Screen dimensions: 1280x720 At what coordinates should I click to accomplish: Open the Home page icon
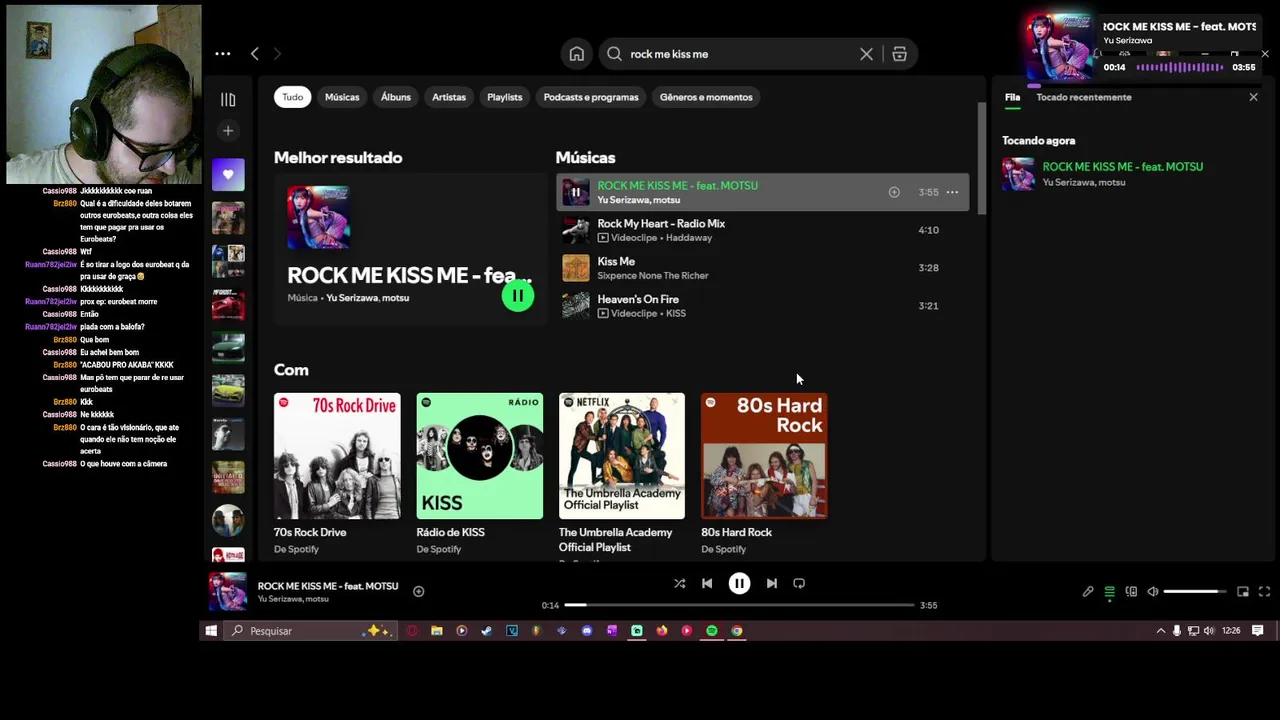[x=577, y=54]
